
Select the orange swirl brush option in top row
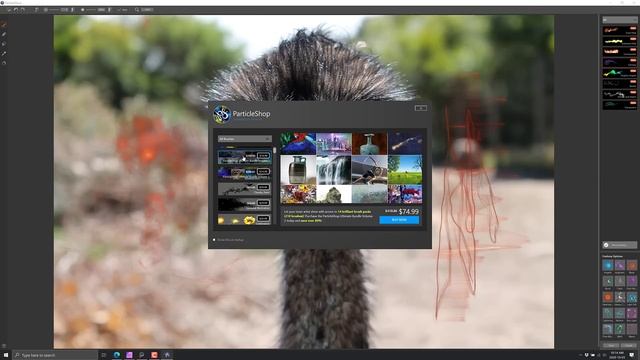(632, 266)
